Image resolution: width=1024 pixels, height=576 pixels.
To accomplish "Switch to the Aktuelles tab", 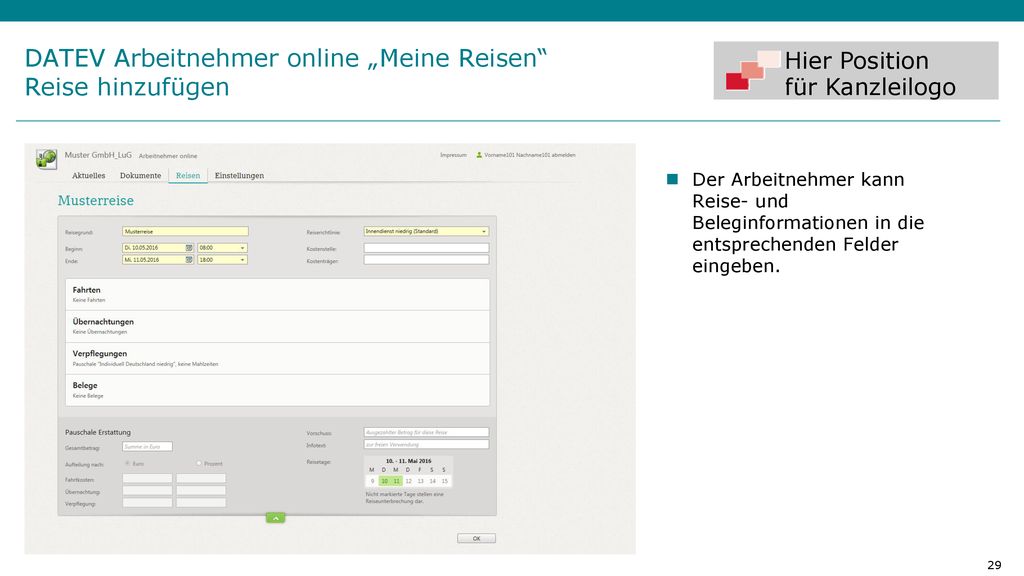I will click(x=89, y=176).
